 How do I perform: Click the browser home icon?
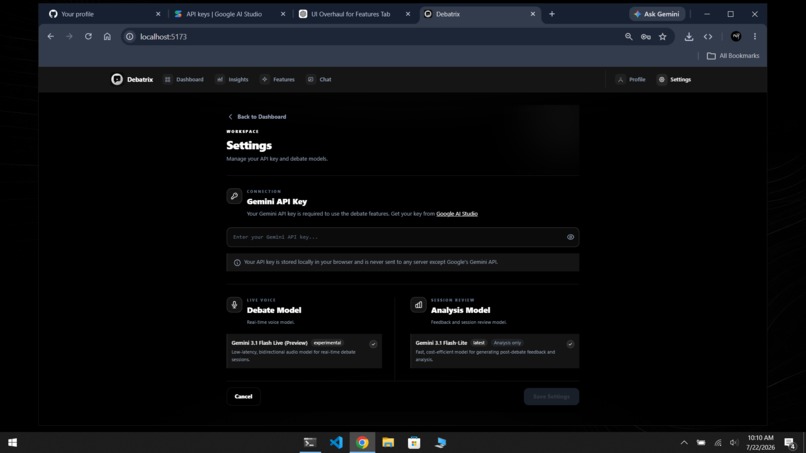click(107, 37)
